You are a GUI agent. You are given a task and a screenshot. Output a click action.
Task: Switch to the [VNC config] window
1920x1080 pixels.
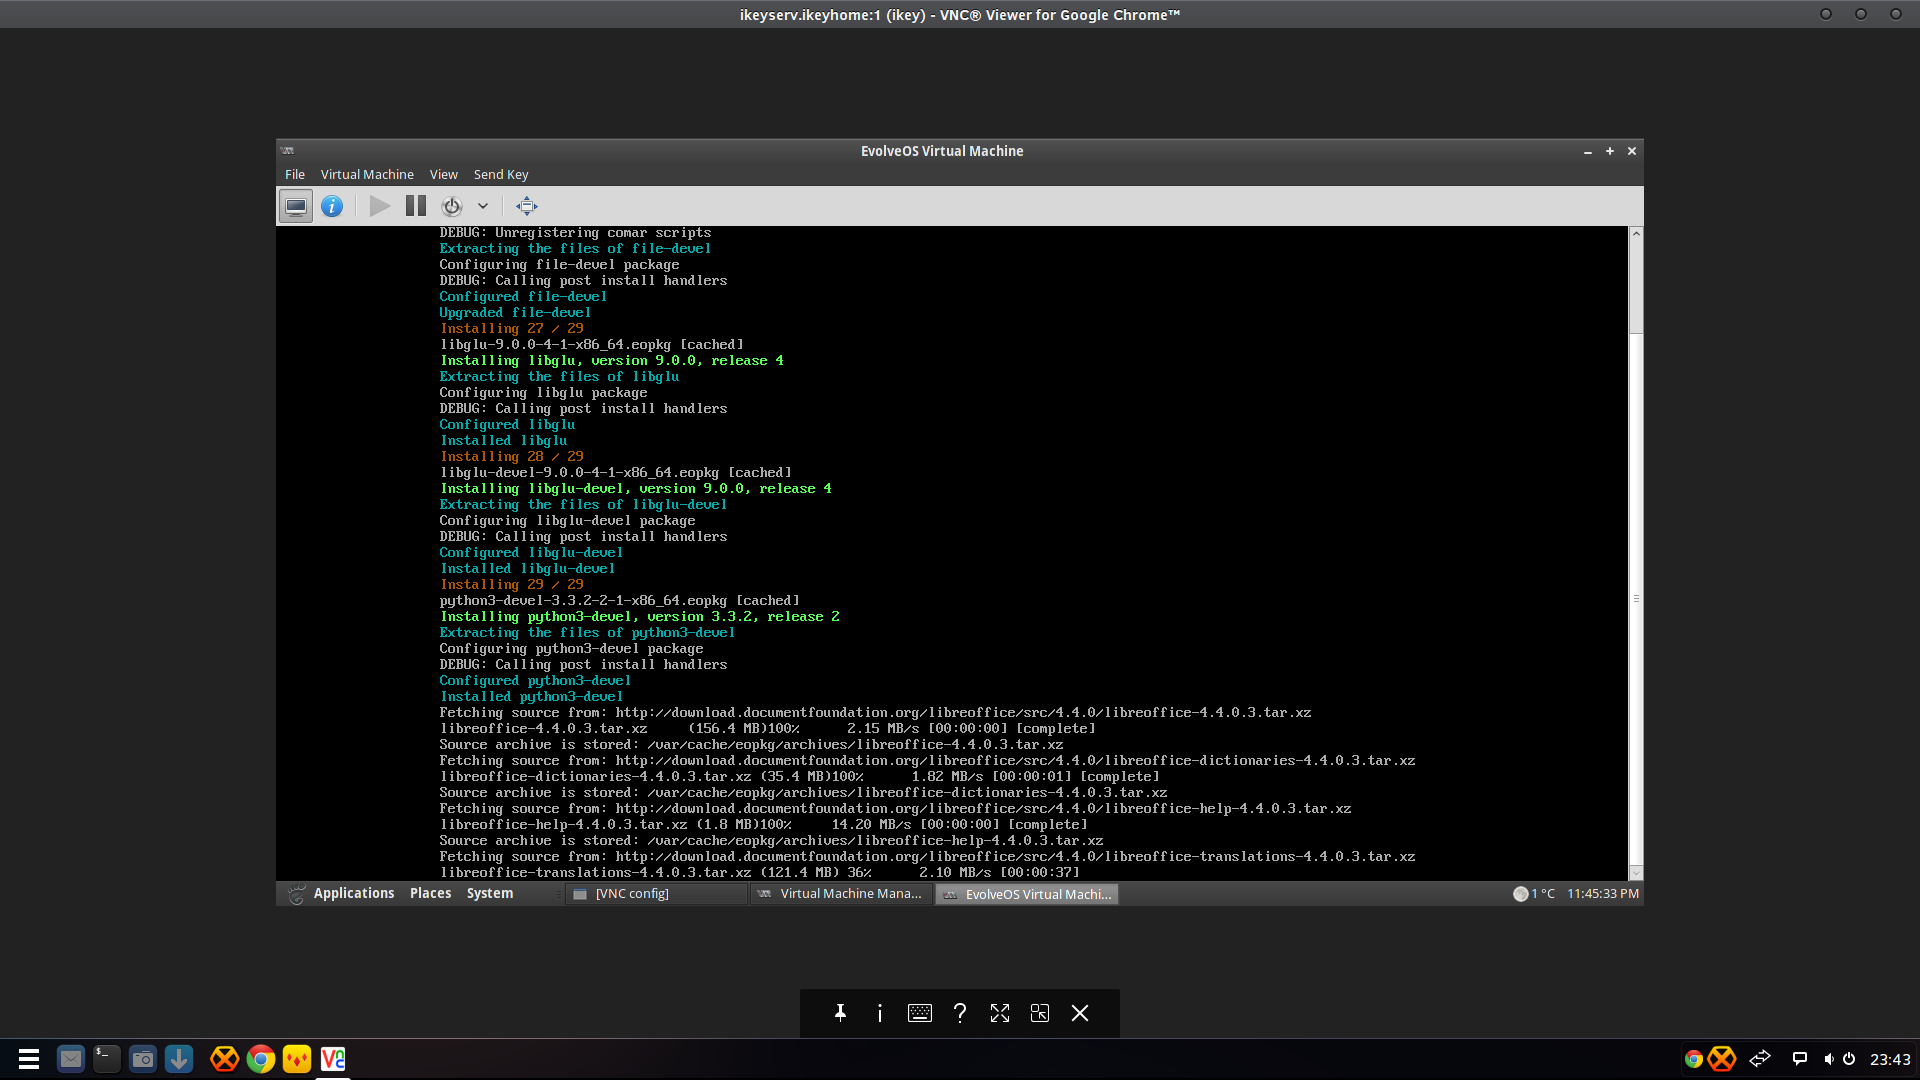656,894
